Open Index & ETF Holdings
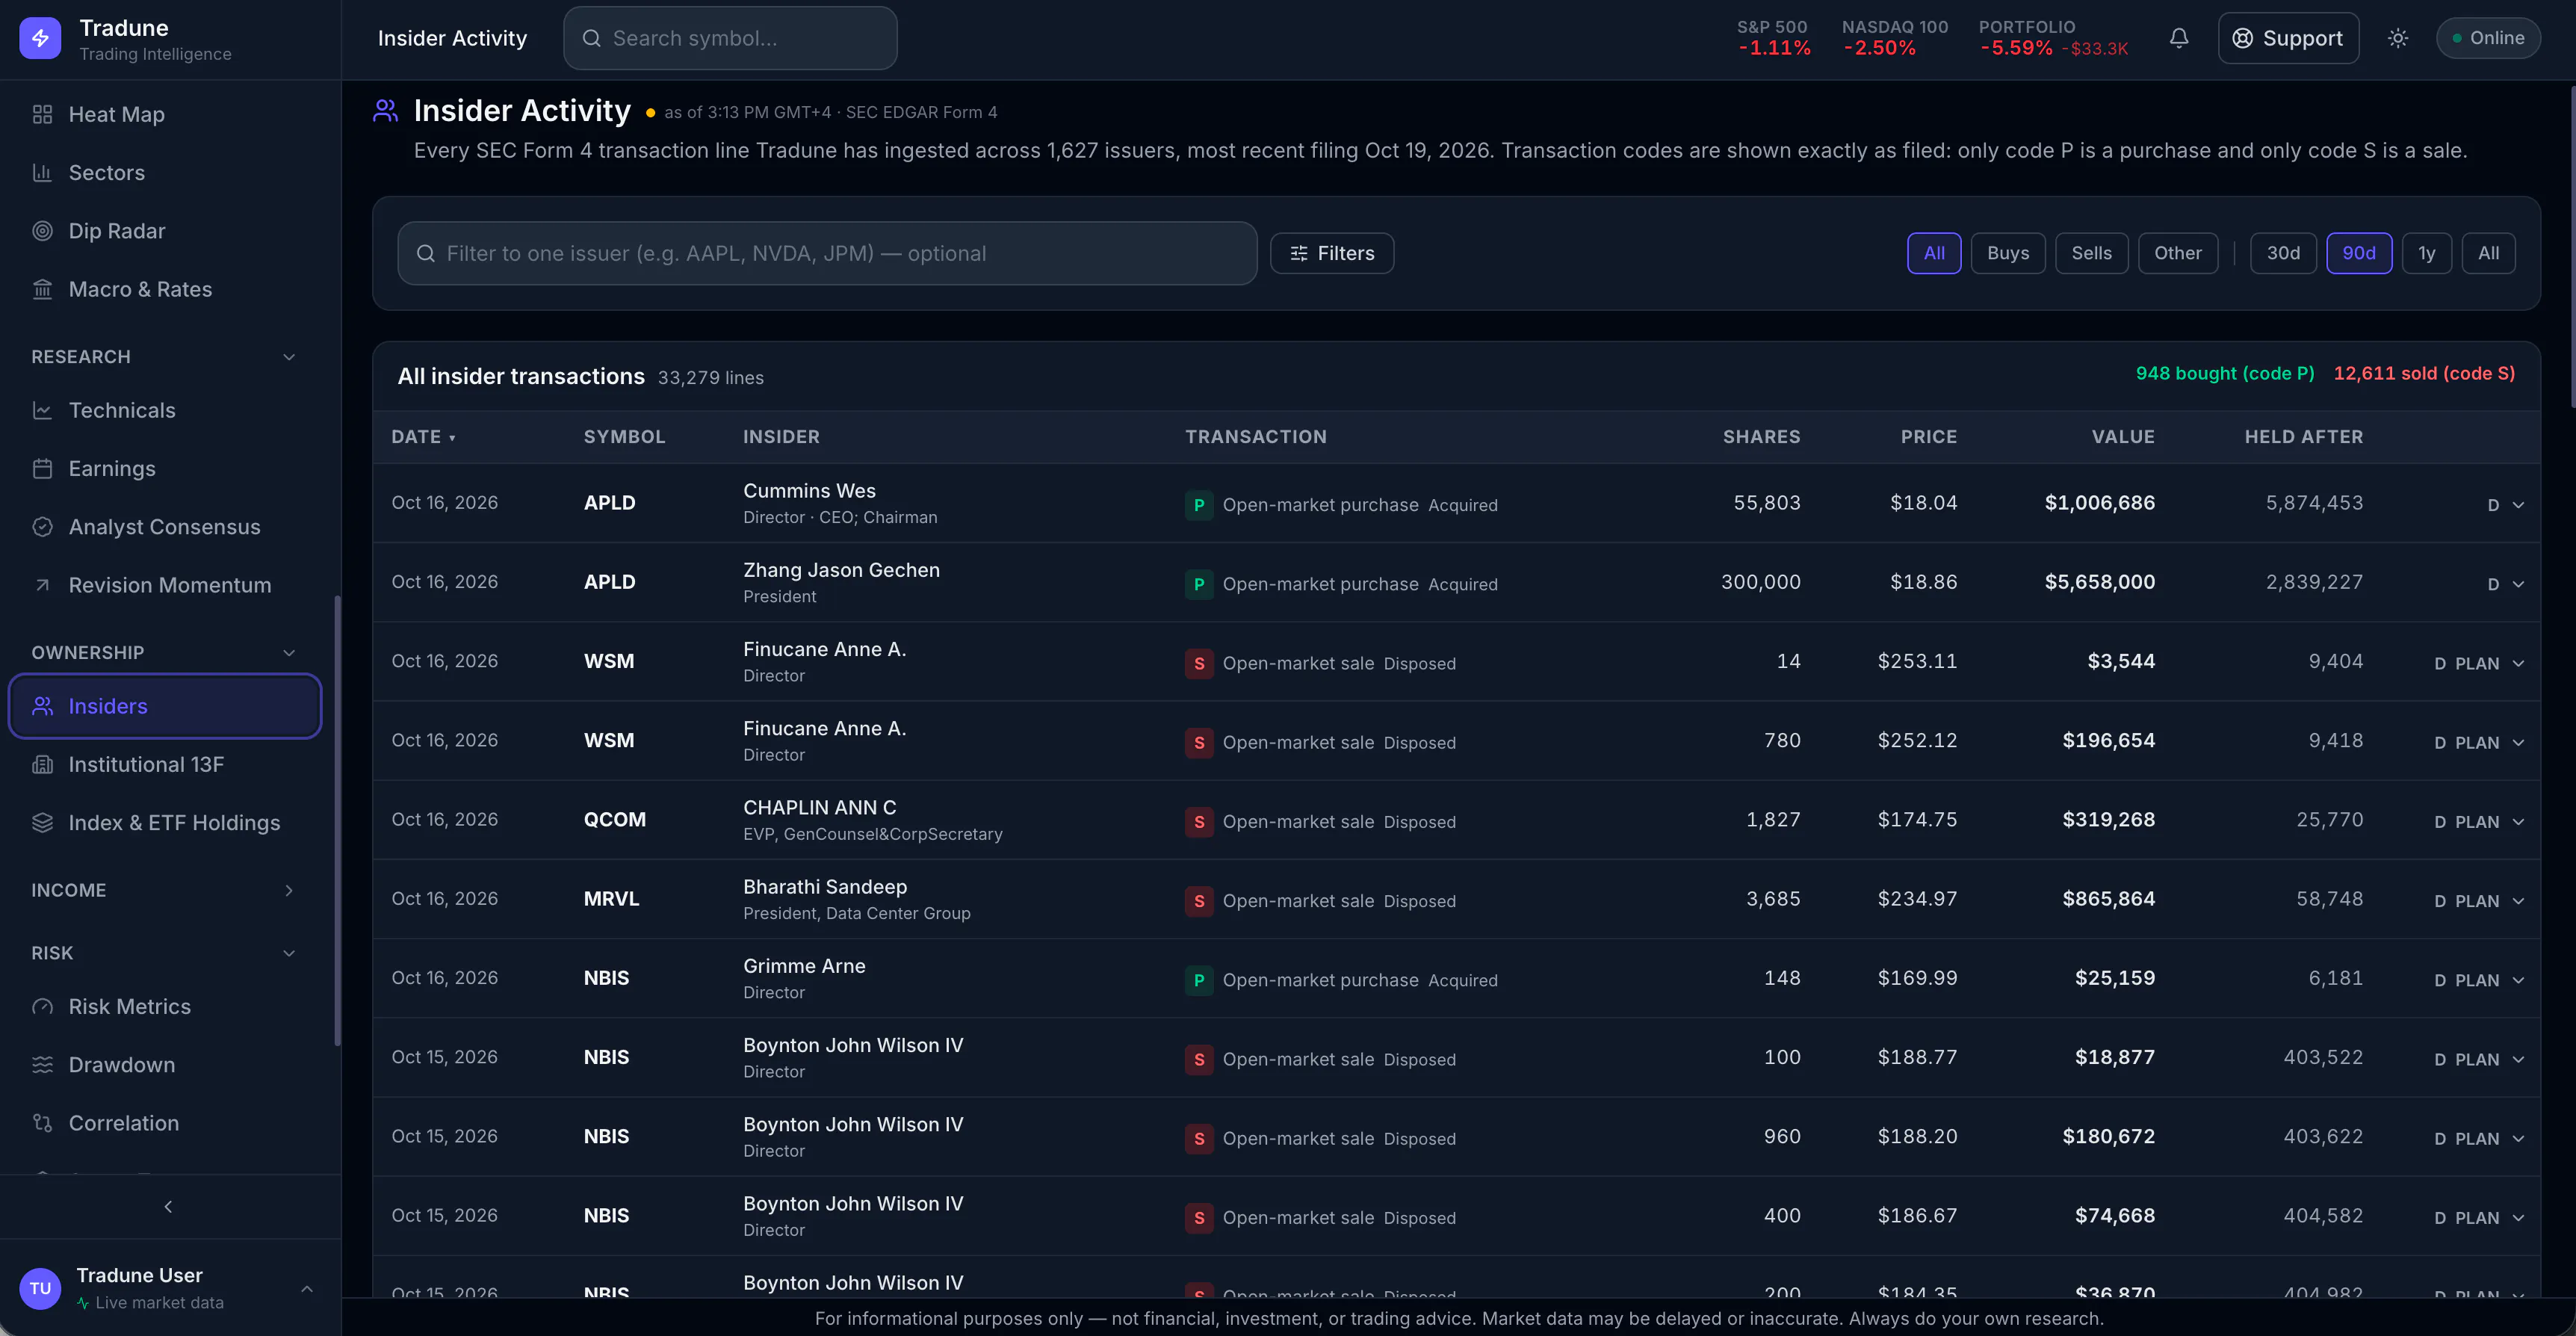The width and height of the screenshot is (2576, 1336). (x=165, y=822)
